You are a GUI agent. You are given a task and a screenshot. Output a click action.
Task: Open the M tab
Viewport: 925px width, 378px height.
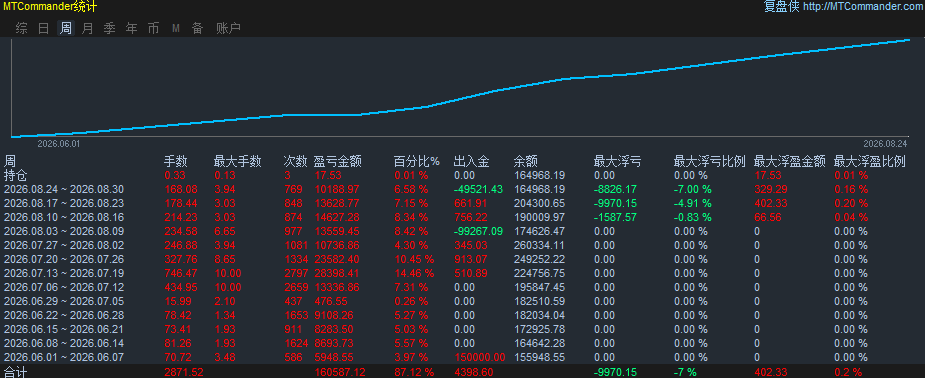[176, 28]
